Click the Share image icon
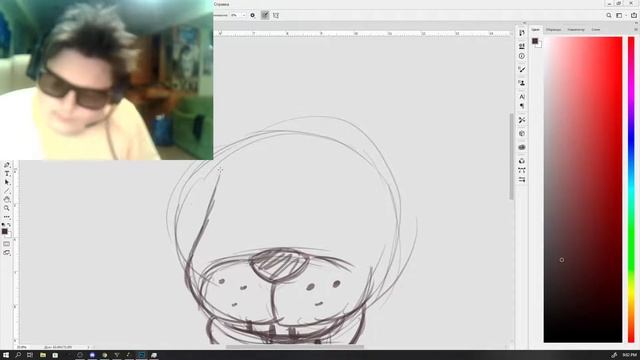 coord(634,15)
